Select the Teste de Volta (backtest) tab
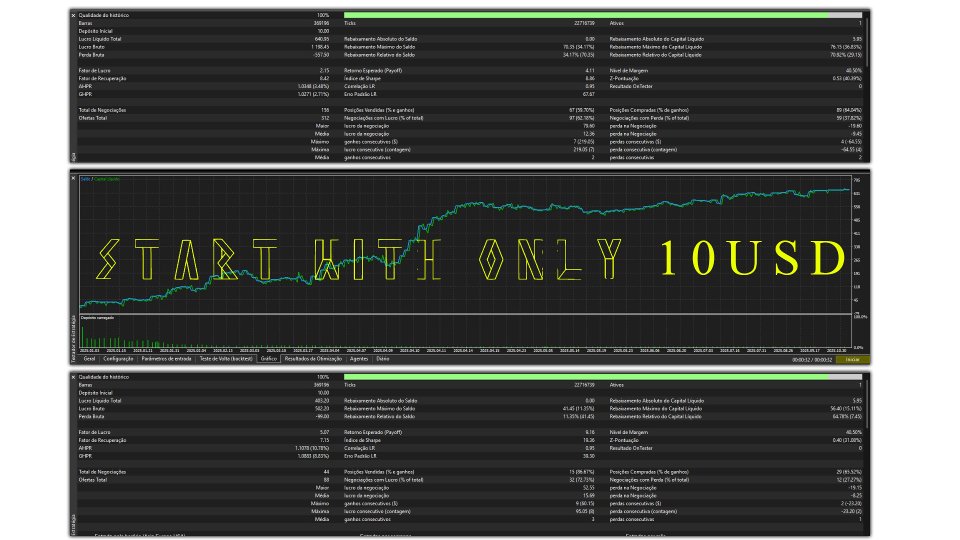Screen dimensions: 960x540 point(226,359)
